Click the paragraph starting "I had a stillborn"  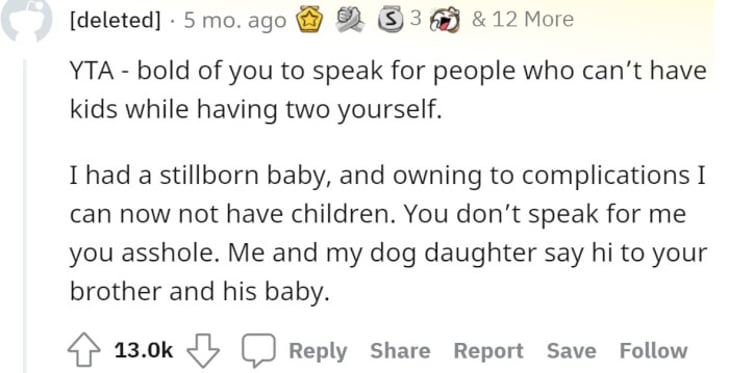tap(388, 233)
